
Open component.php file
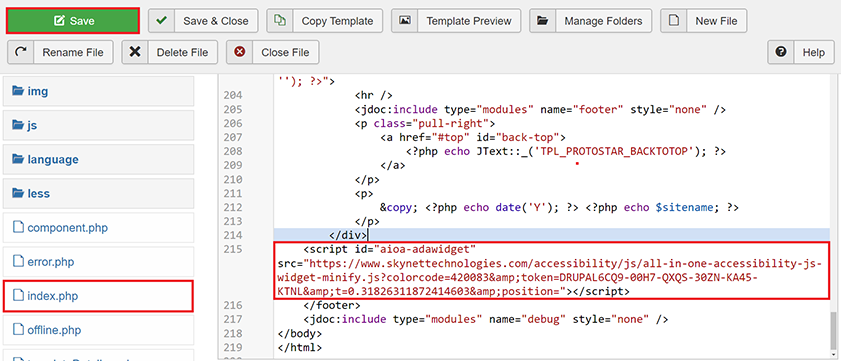pyautogui.click(x=98, y=227)
